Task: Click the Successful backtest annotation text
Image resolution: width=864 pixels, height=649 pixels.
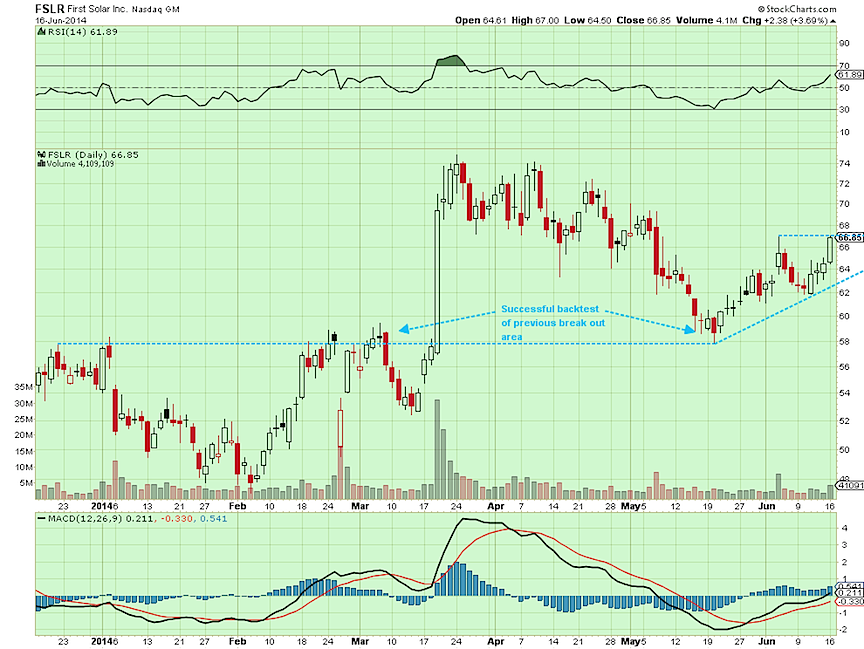Action: pos(553,323)
